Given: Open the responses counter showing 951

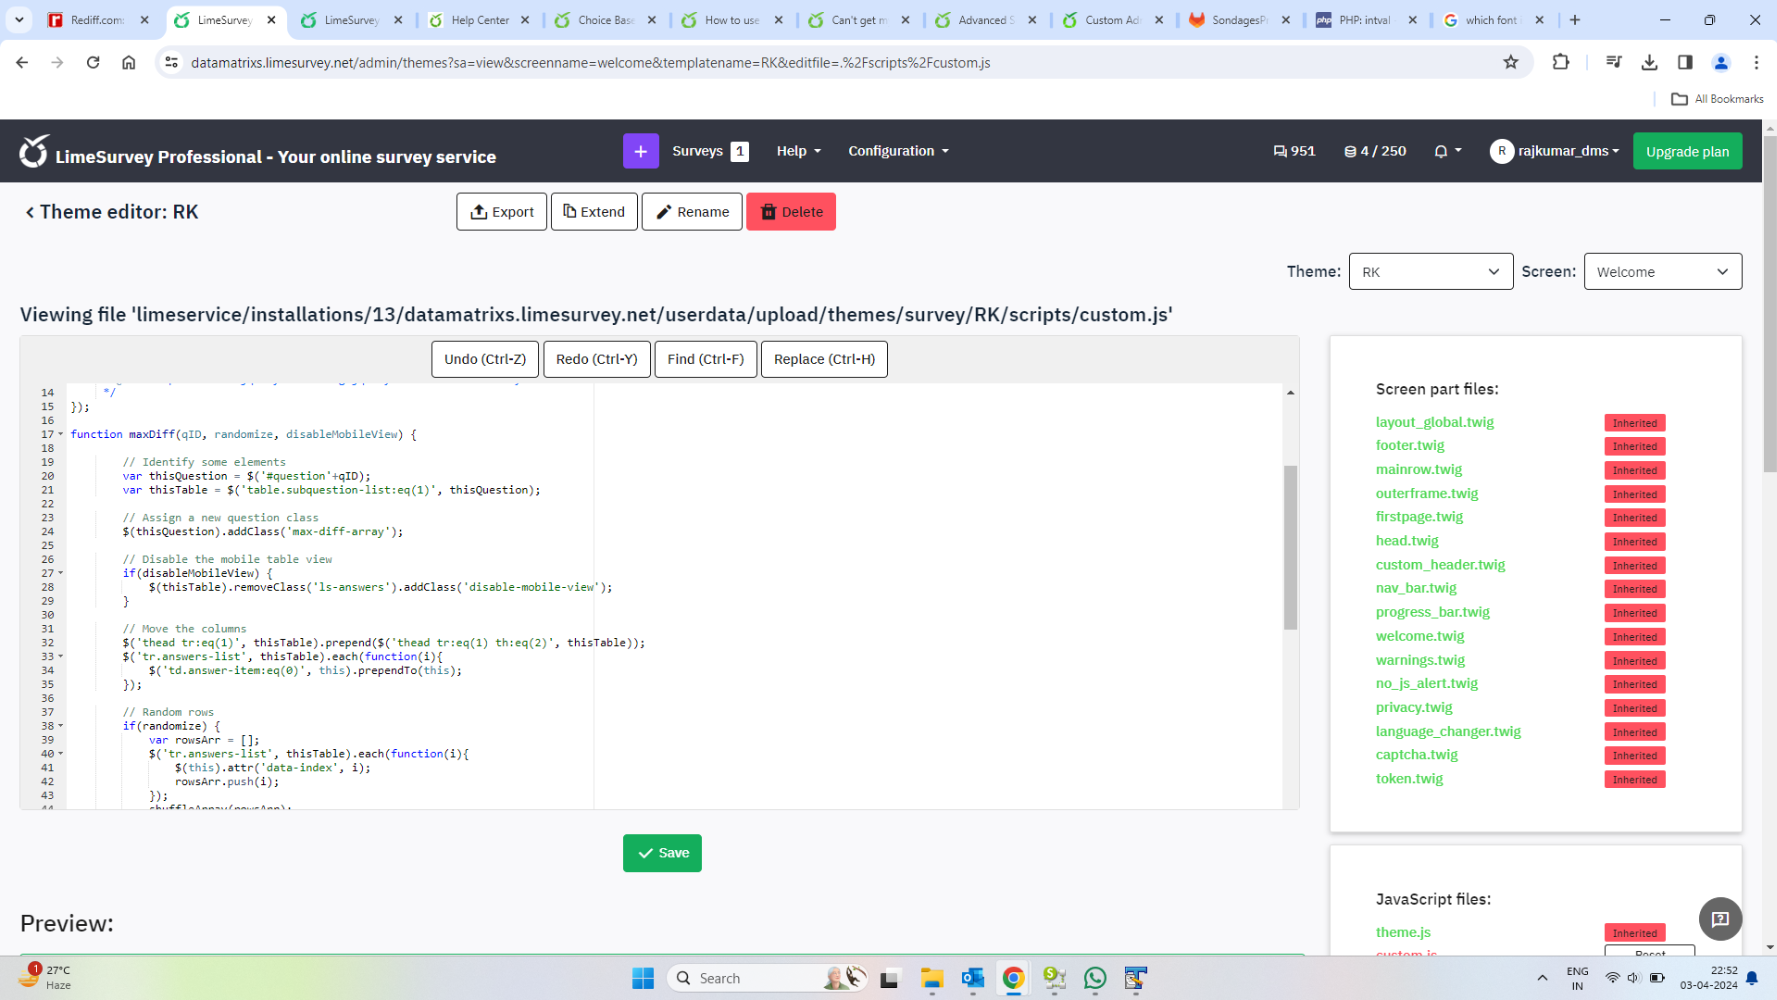Looking at the screenshot, I should pos(1294,151).
